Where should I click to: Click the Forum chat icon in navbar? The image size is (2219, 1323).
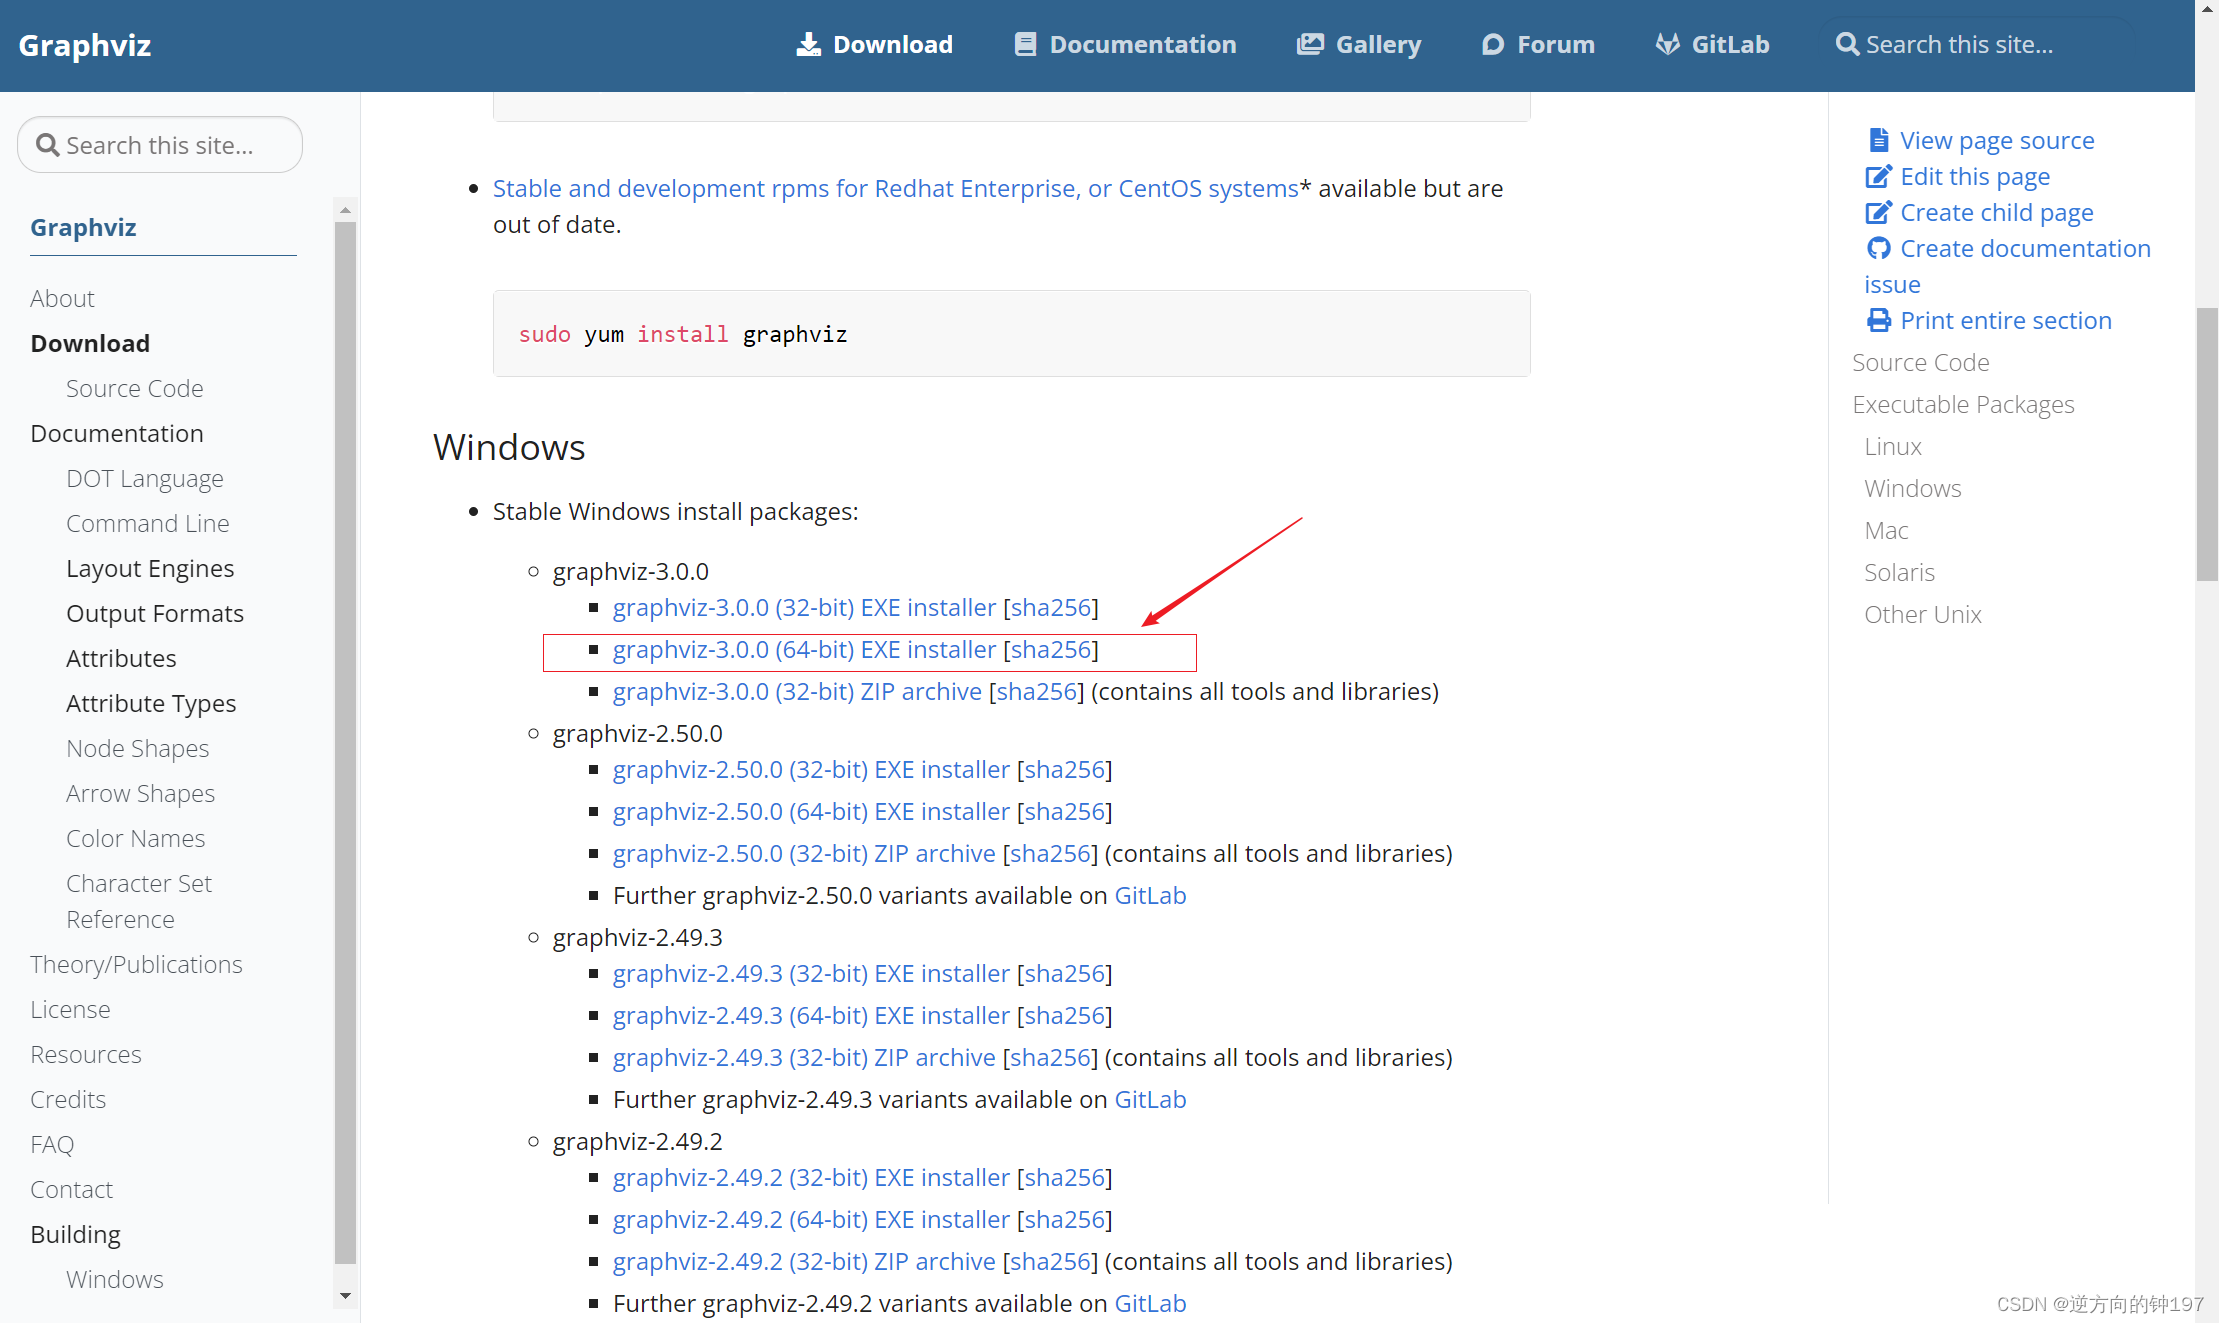(1492, 45)
